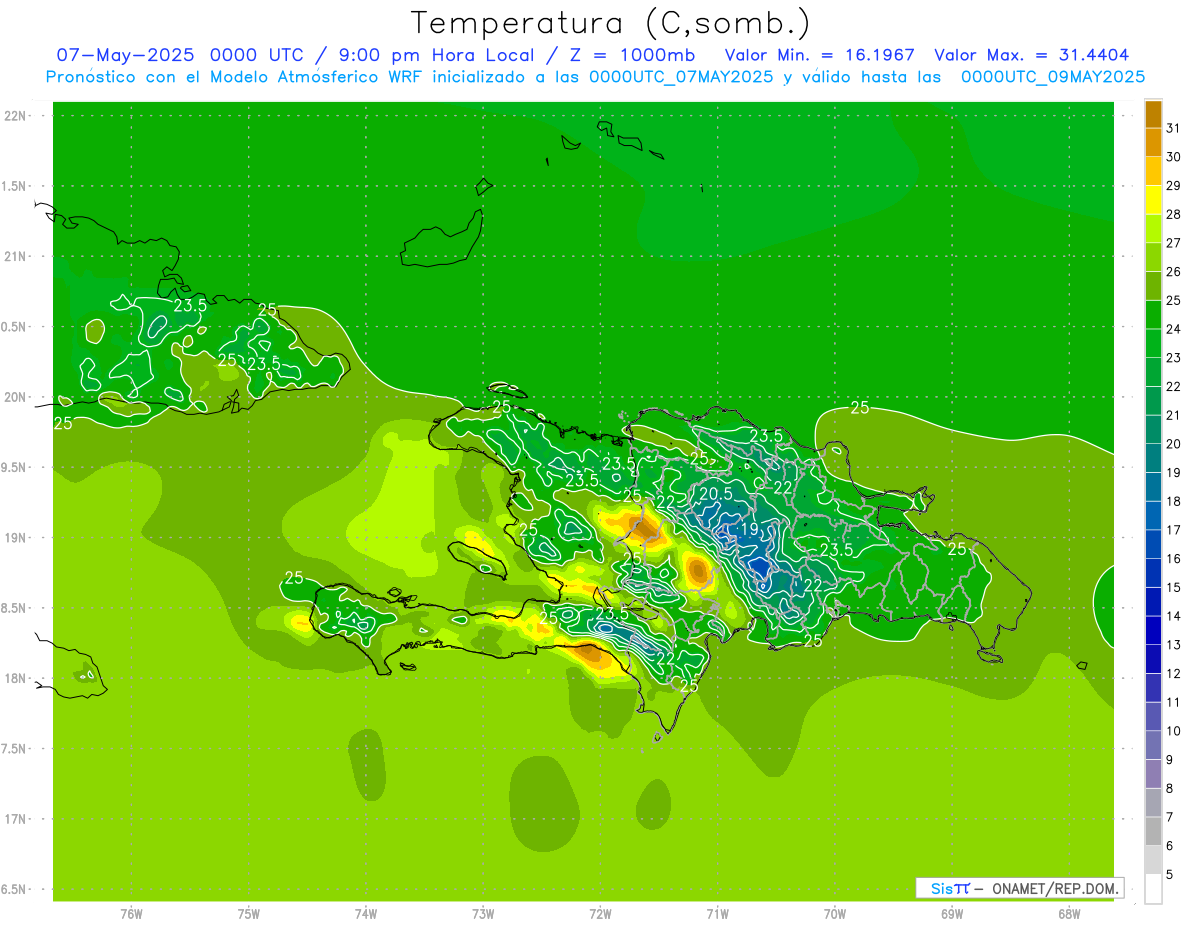The width and height of the screenshot is (1200, 927).
Task: Click the legend scale value "15"
Action: (x=1173, y=587)
